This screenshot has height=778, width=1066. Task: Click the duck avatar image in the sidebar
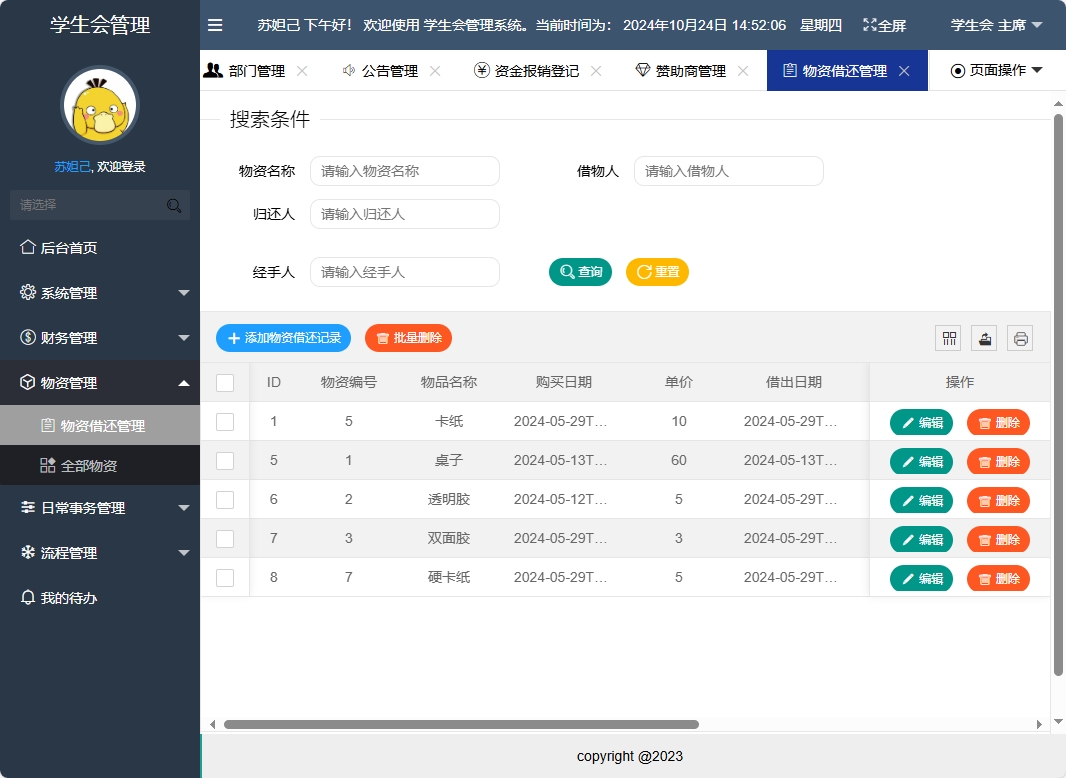pyautogui.click(x=99, y=104)
